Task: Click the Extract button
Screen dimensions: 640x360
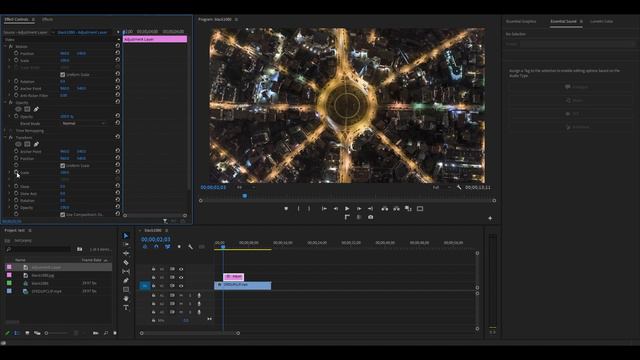Action: tap(396, 209)
